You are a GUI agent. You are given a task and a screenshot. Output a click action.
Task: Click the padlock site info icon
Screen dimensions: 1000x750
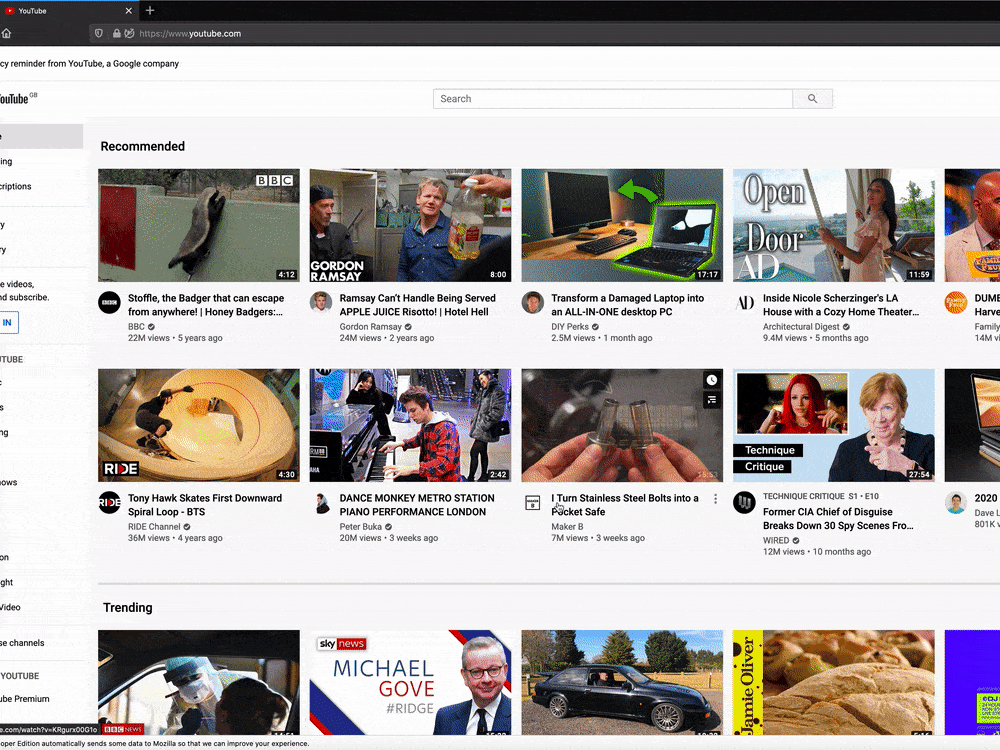(117, 33)
